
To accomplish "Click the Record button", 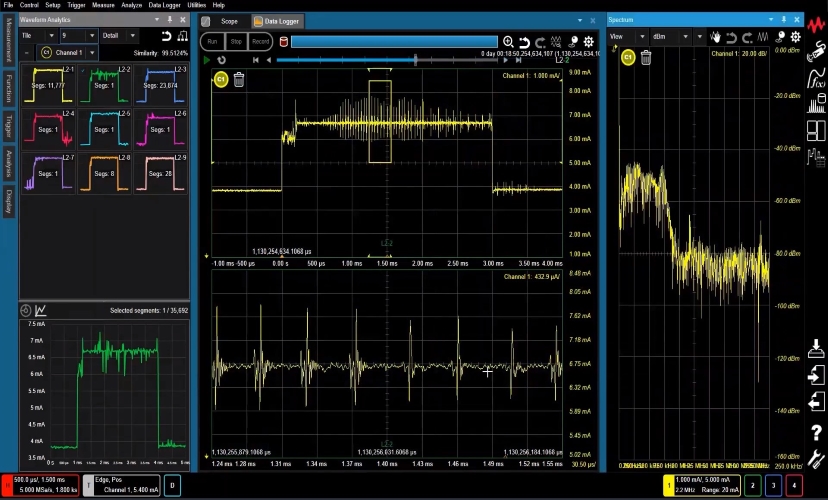I will click(260, 42).
